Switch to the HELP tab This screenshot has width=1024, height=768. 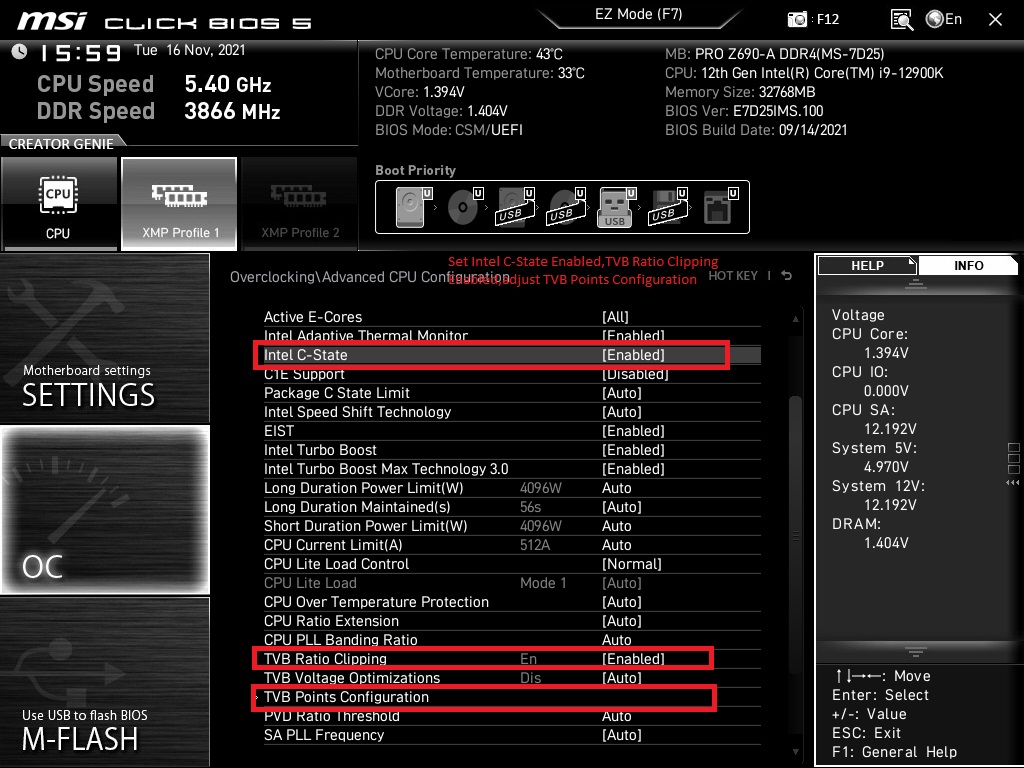[867, 265]
